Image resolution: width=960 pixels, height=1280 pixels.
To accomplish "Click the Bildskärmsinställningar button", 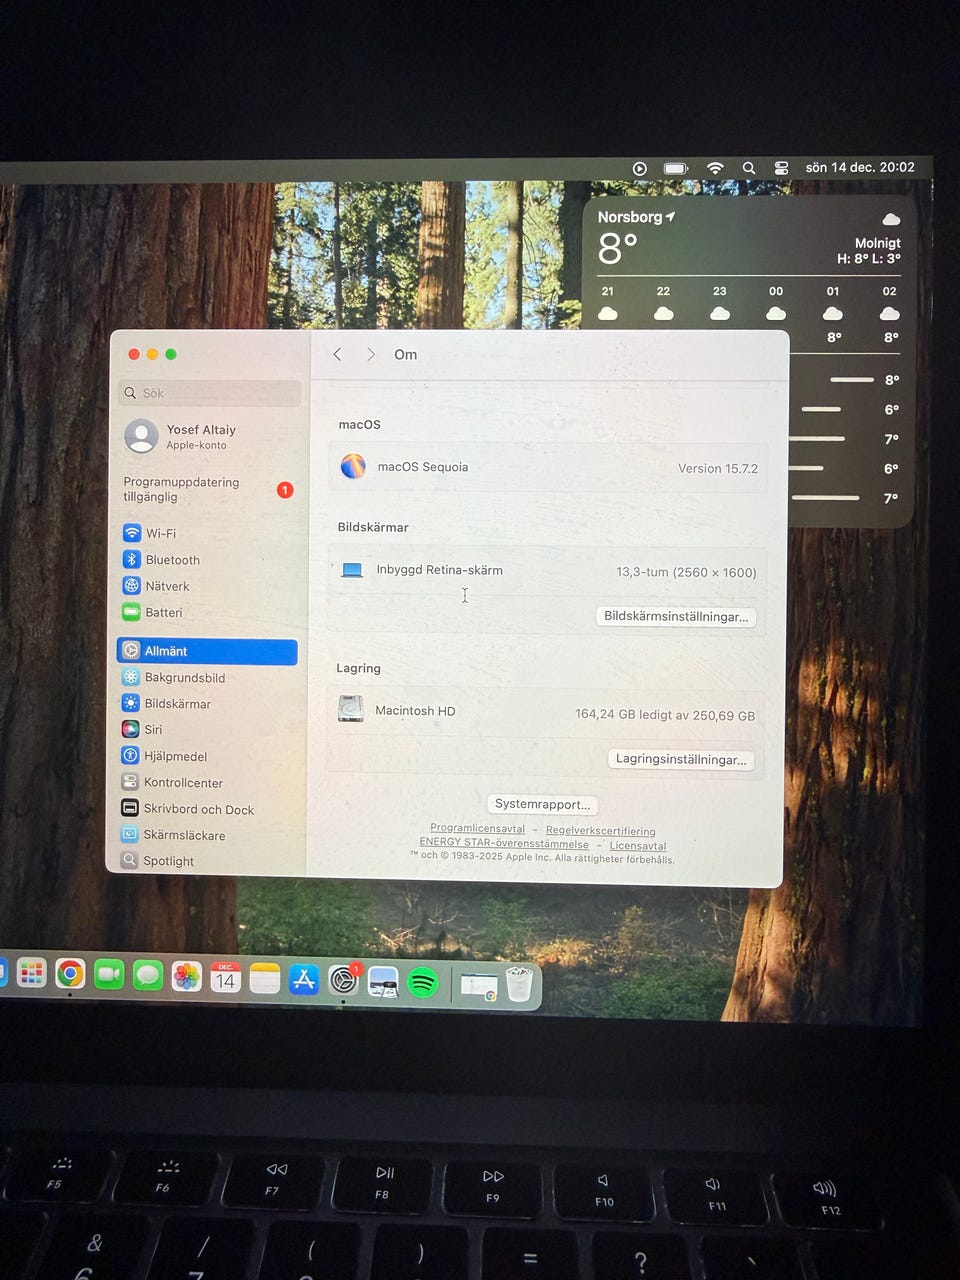I will point(676,616).
